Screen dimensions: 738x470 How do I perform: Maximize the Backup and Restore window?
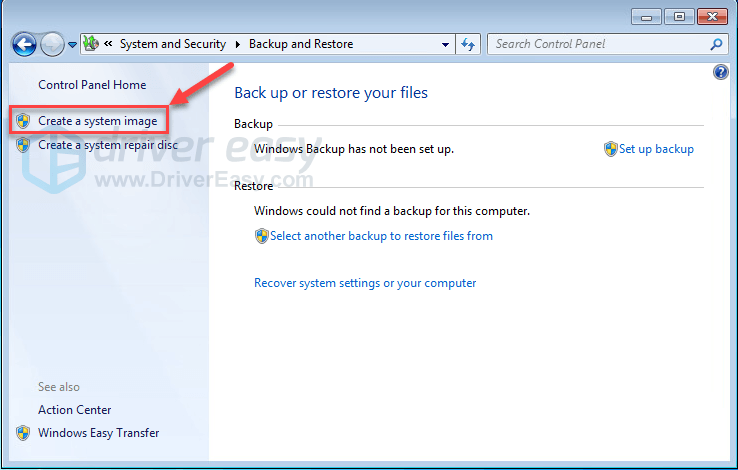pyautogui.click(x=679, y=17)
